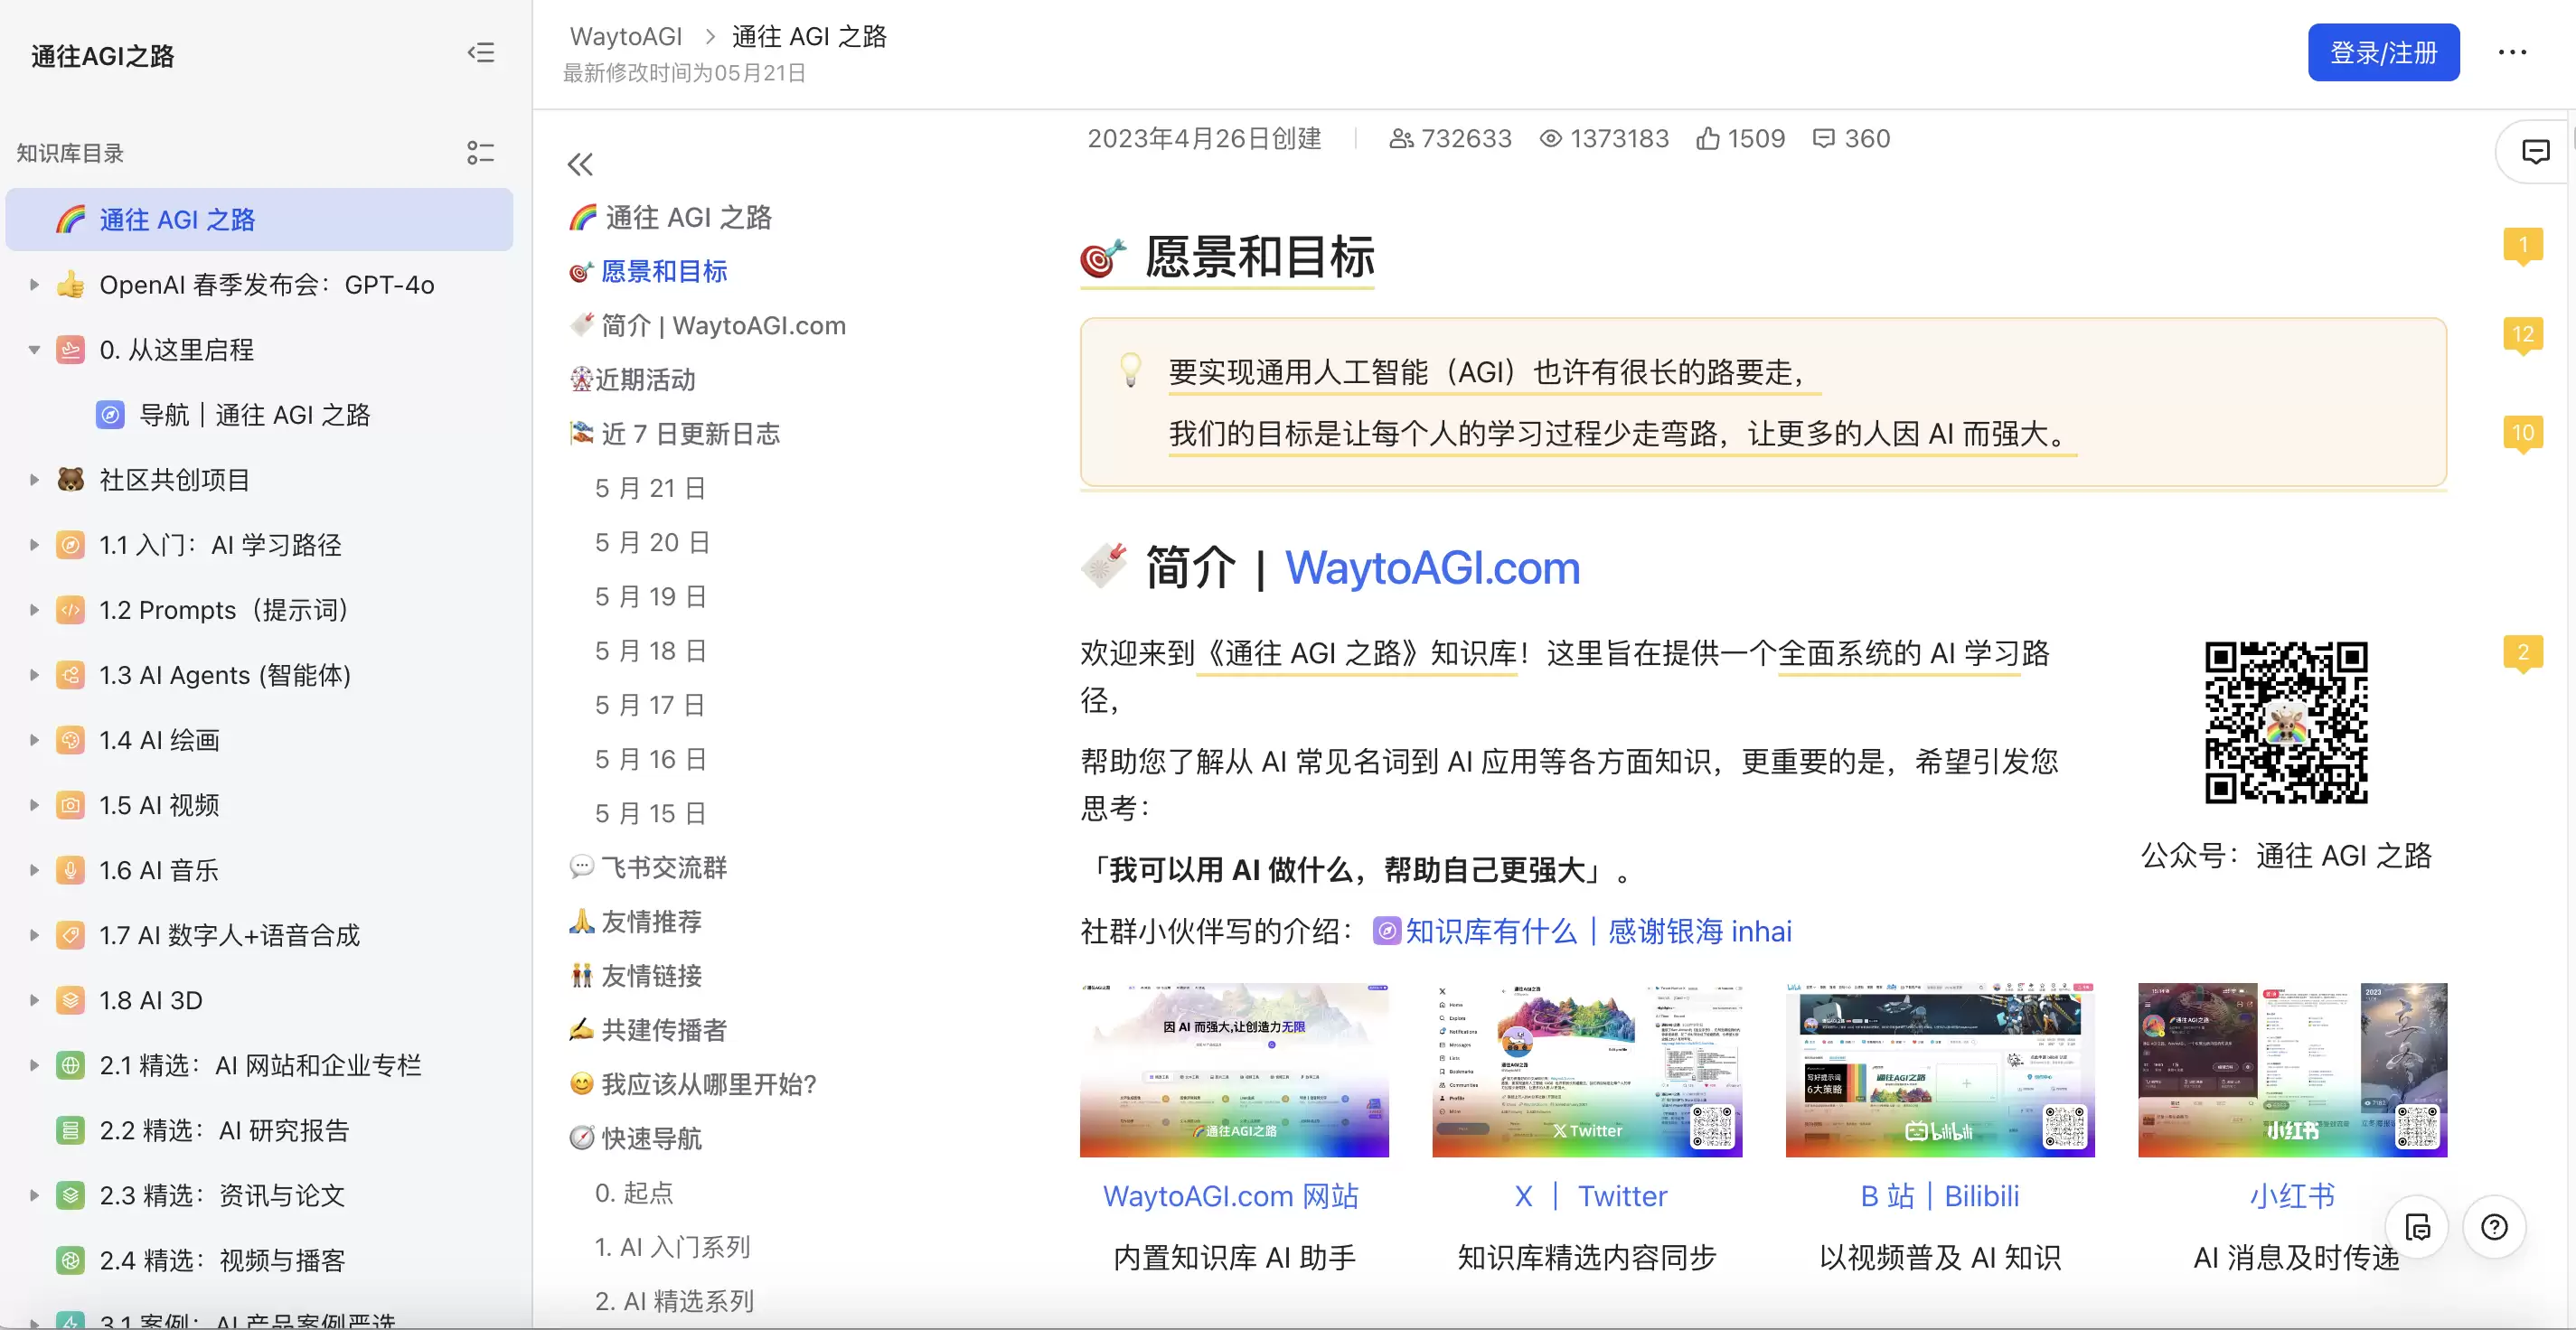The width and height of the screenshot is (2576, 1330).
Task: Open B 站 | Bilibili link
Action: (1940, 1196)
